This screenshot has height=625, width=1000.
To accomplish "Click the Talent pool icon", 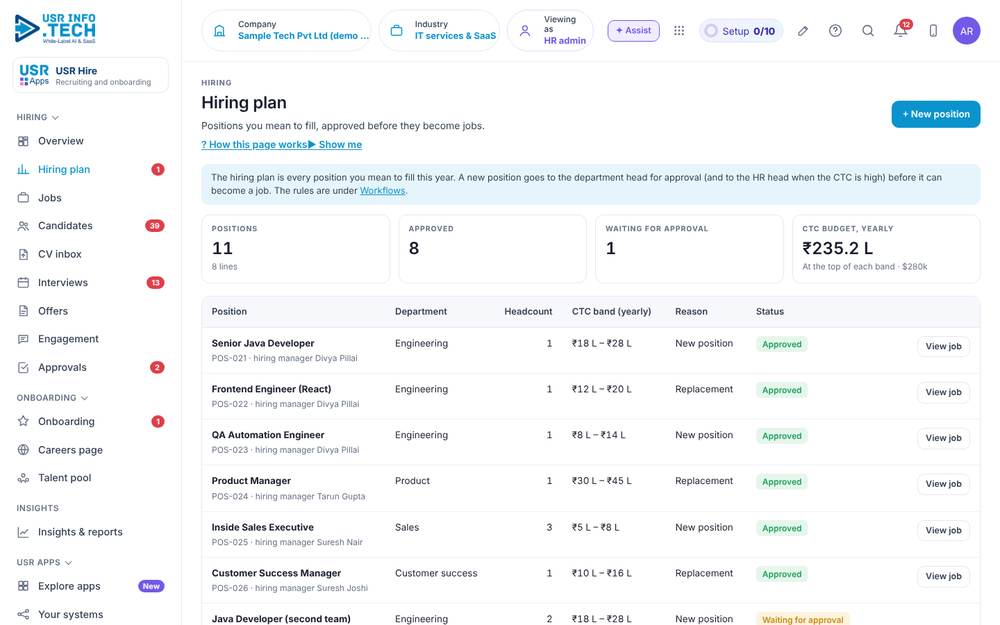I will pos(23,478).
